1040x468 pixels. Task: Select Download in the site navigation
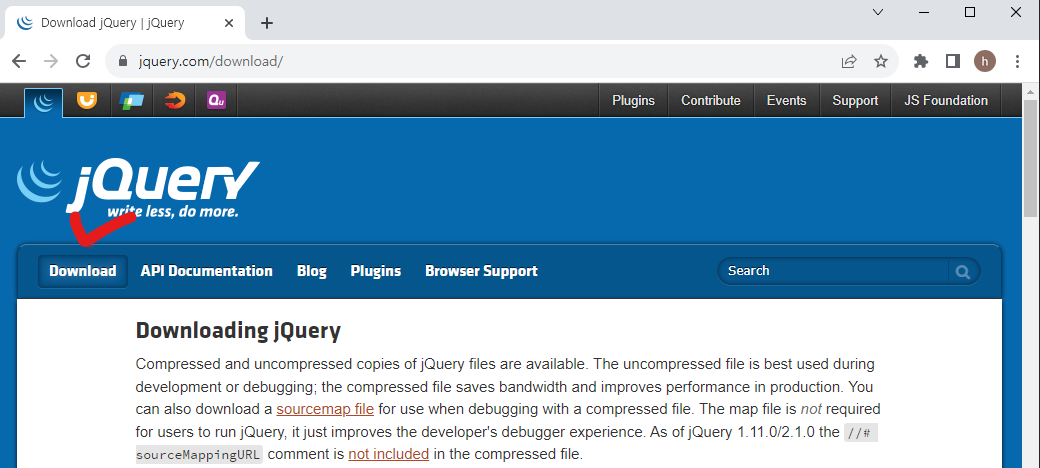(x=83, y=271)
